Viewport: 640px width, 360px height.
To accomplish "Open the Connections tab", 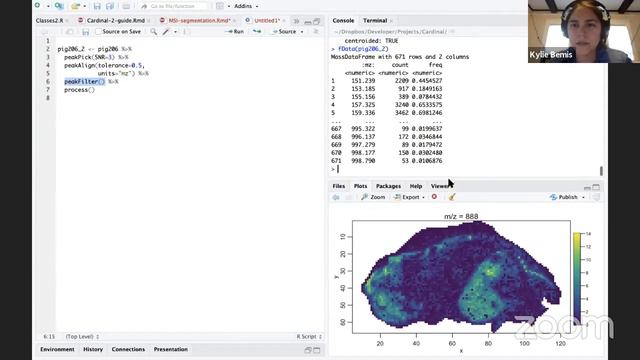I will pos(128,349).
